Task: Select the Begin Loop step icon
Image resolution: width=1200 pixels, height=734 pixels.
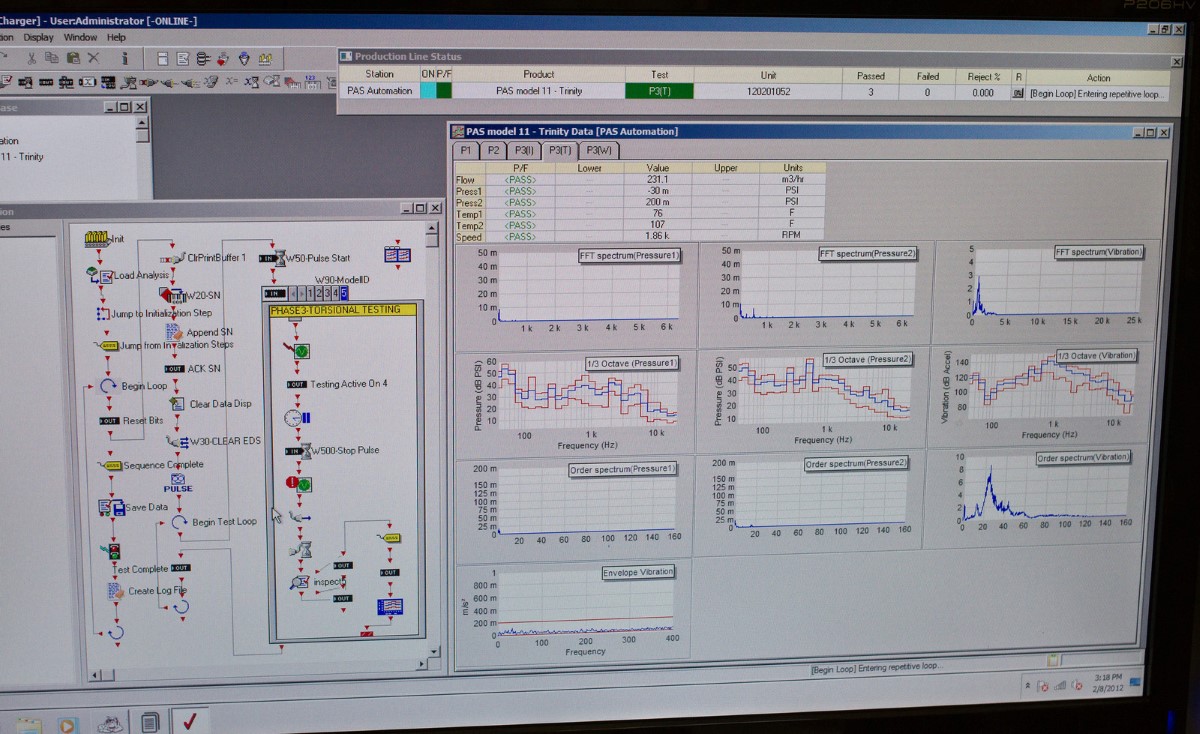Action: 108,386
